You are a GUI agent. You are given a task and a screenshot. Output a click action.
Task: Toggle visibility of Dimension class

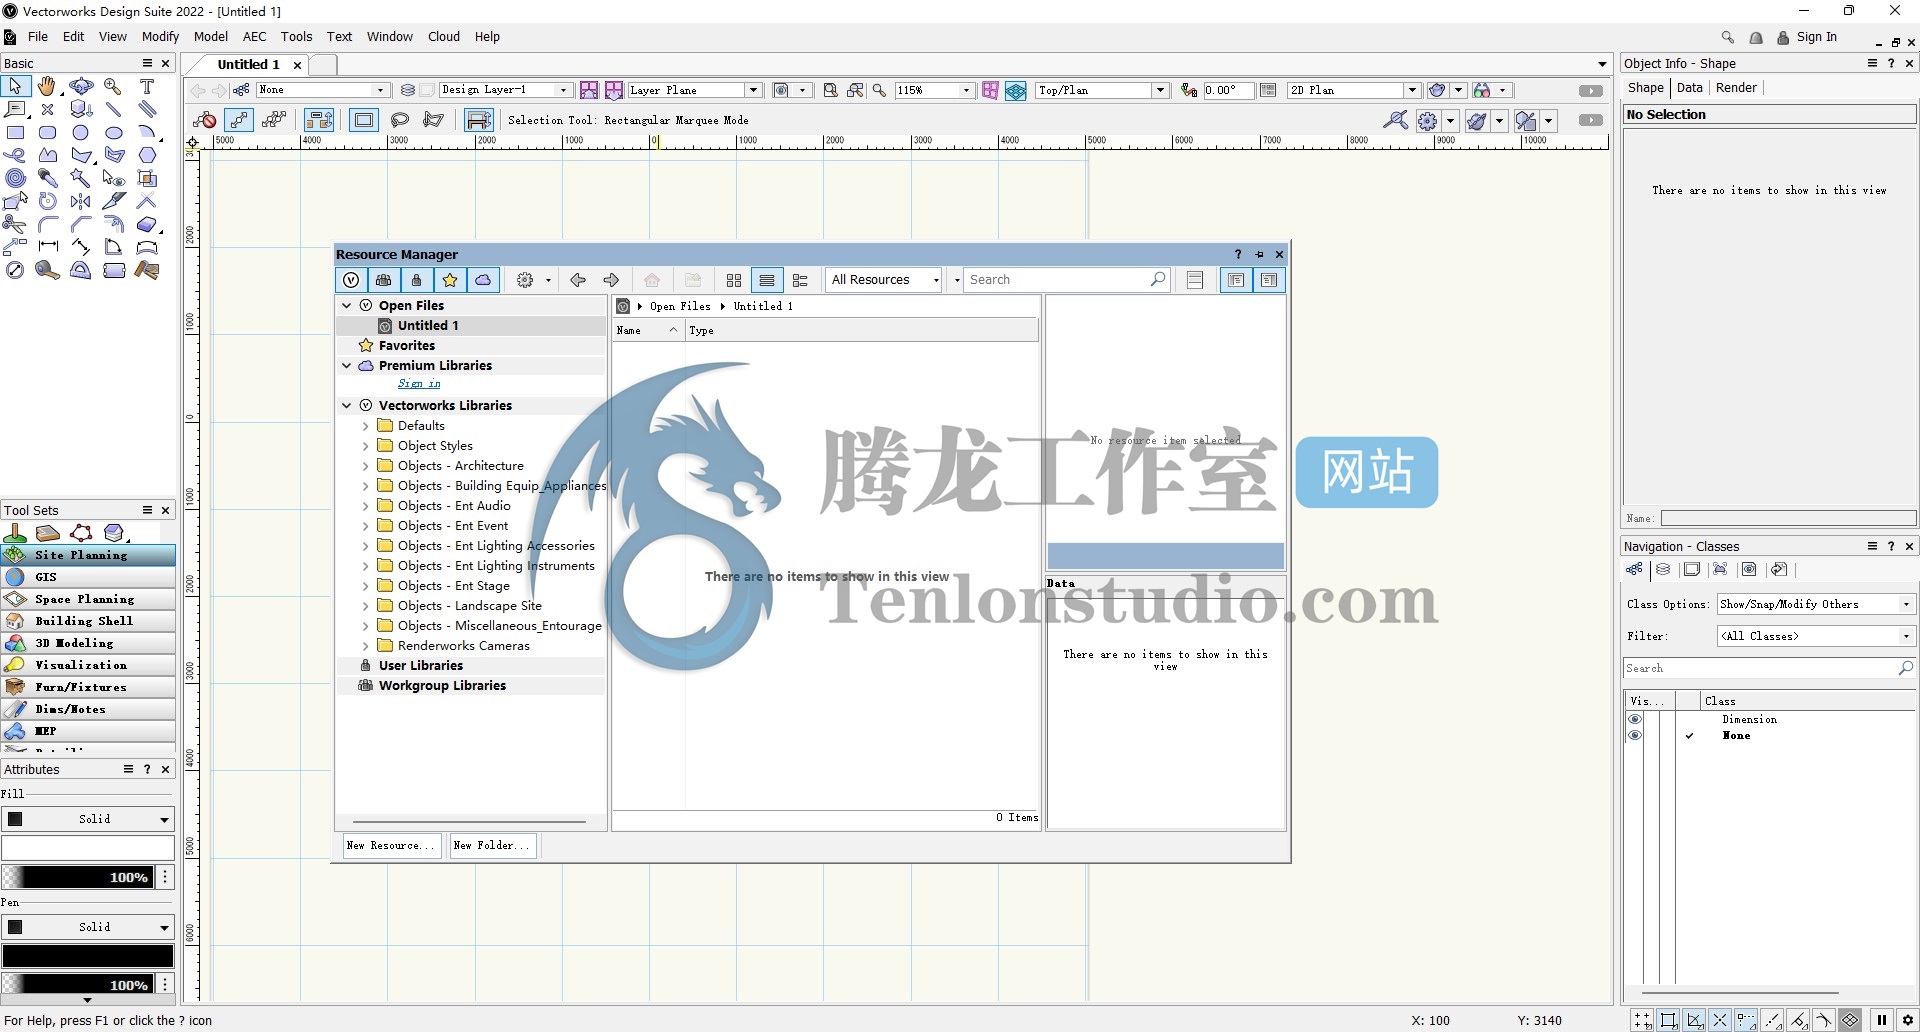(1635, 719)
